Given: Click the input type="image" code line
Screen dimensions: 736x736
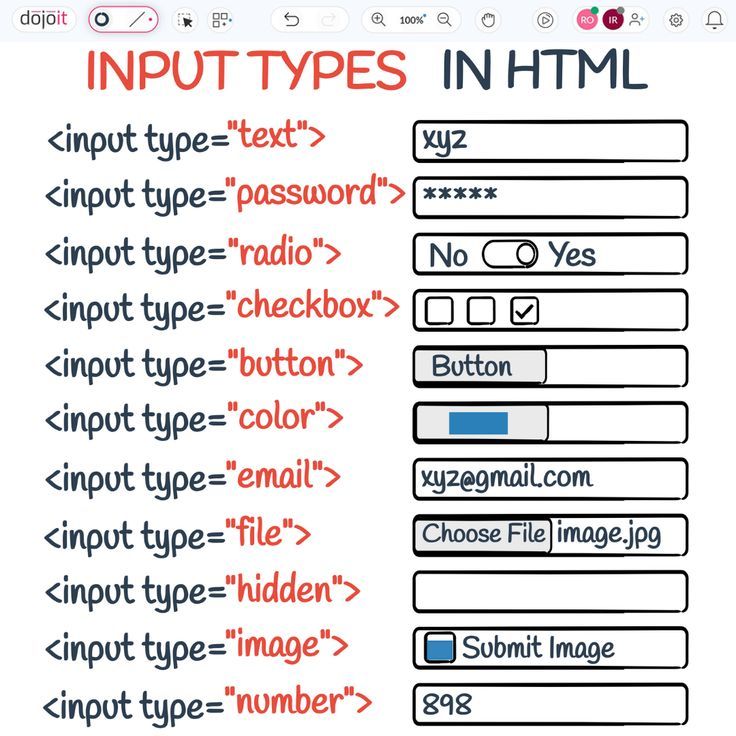Looking at the screenshot, I should (x=196, y=648).
